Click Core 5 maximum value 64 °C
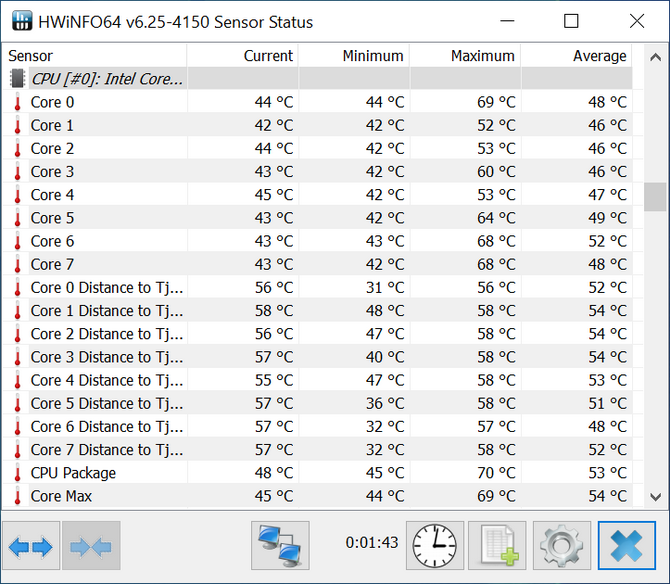Image resolution: width=670 pixels, height=584 pixels. pyautogui.click(x=496, y=218)
